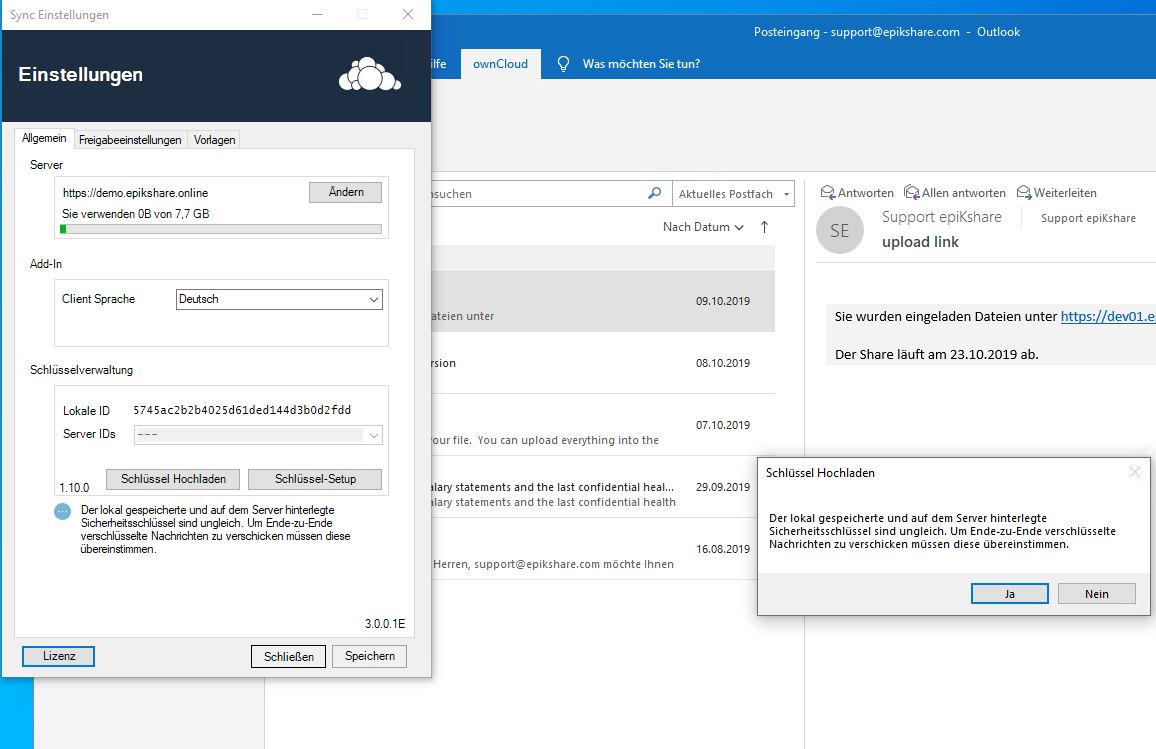Screen dimensions: 1156x749
Task: Click the Schlüssel-Setup button
Action: pos(315,479)
